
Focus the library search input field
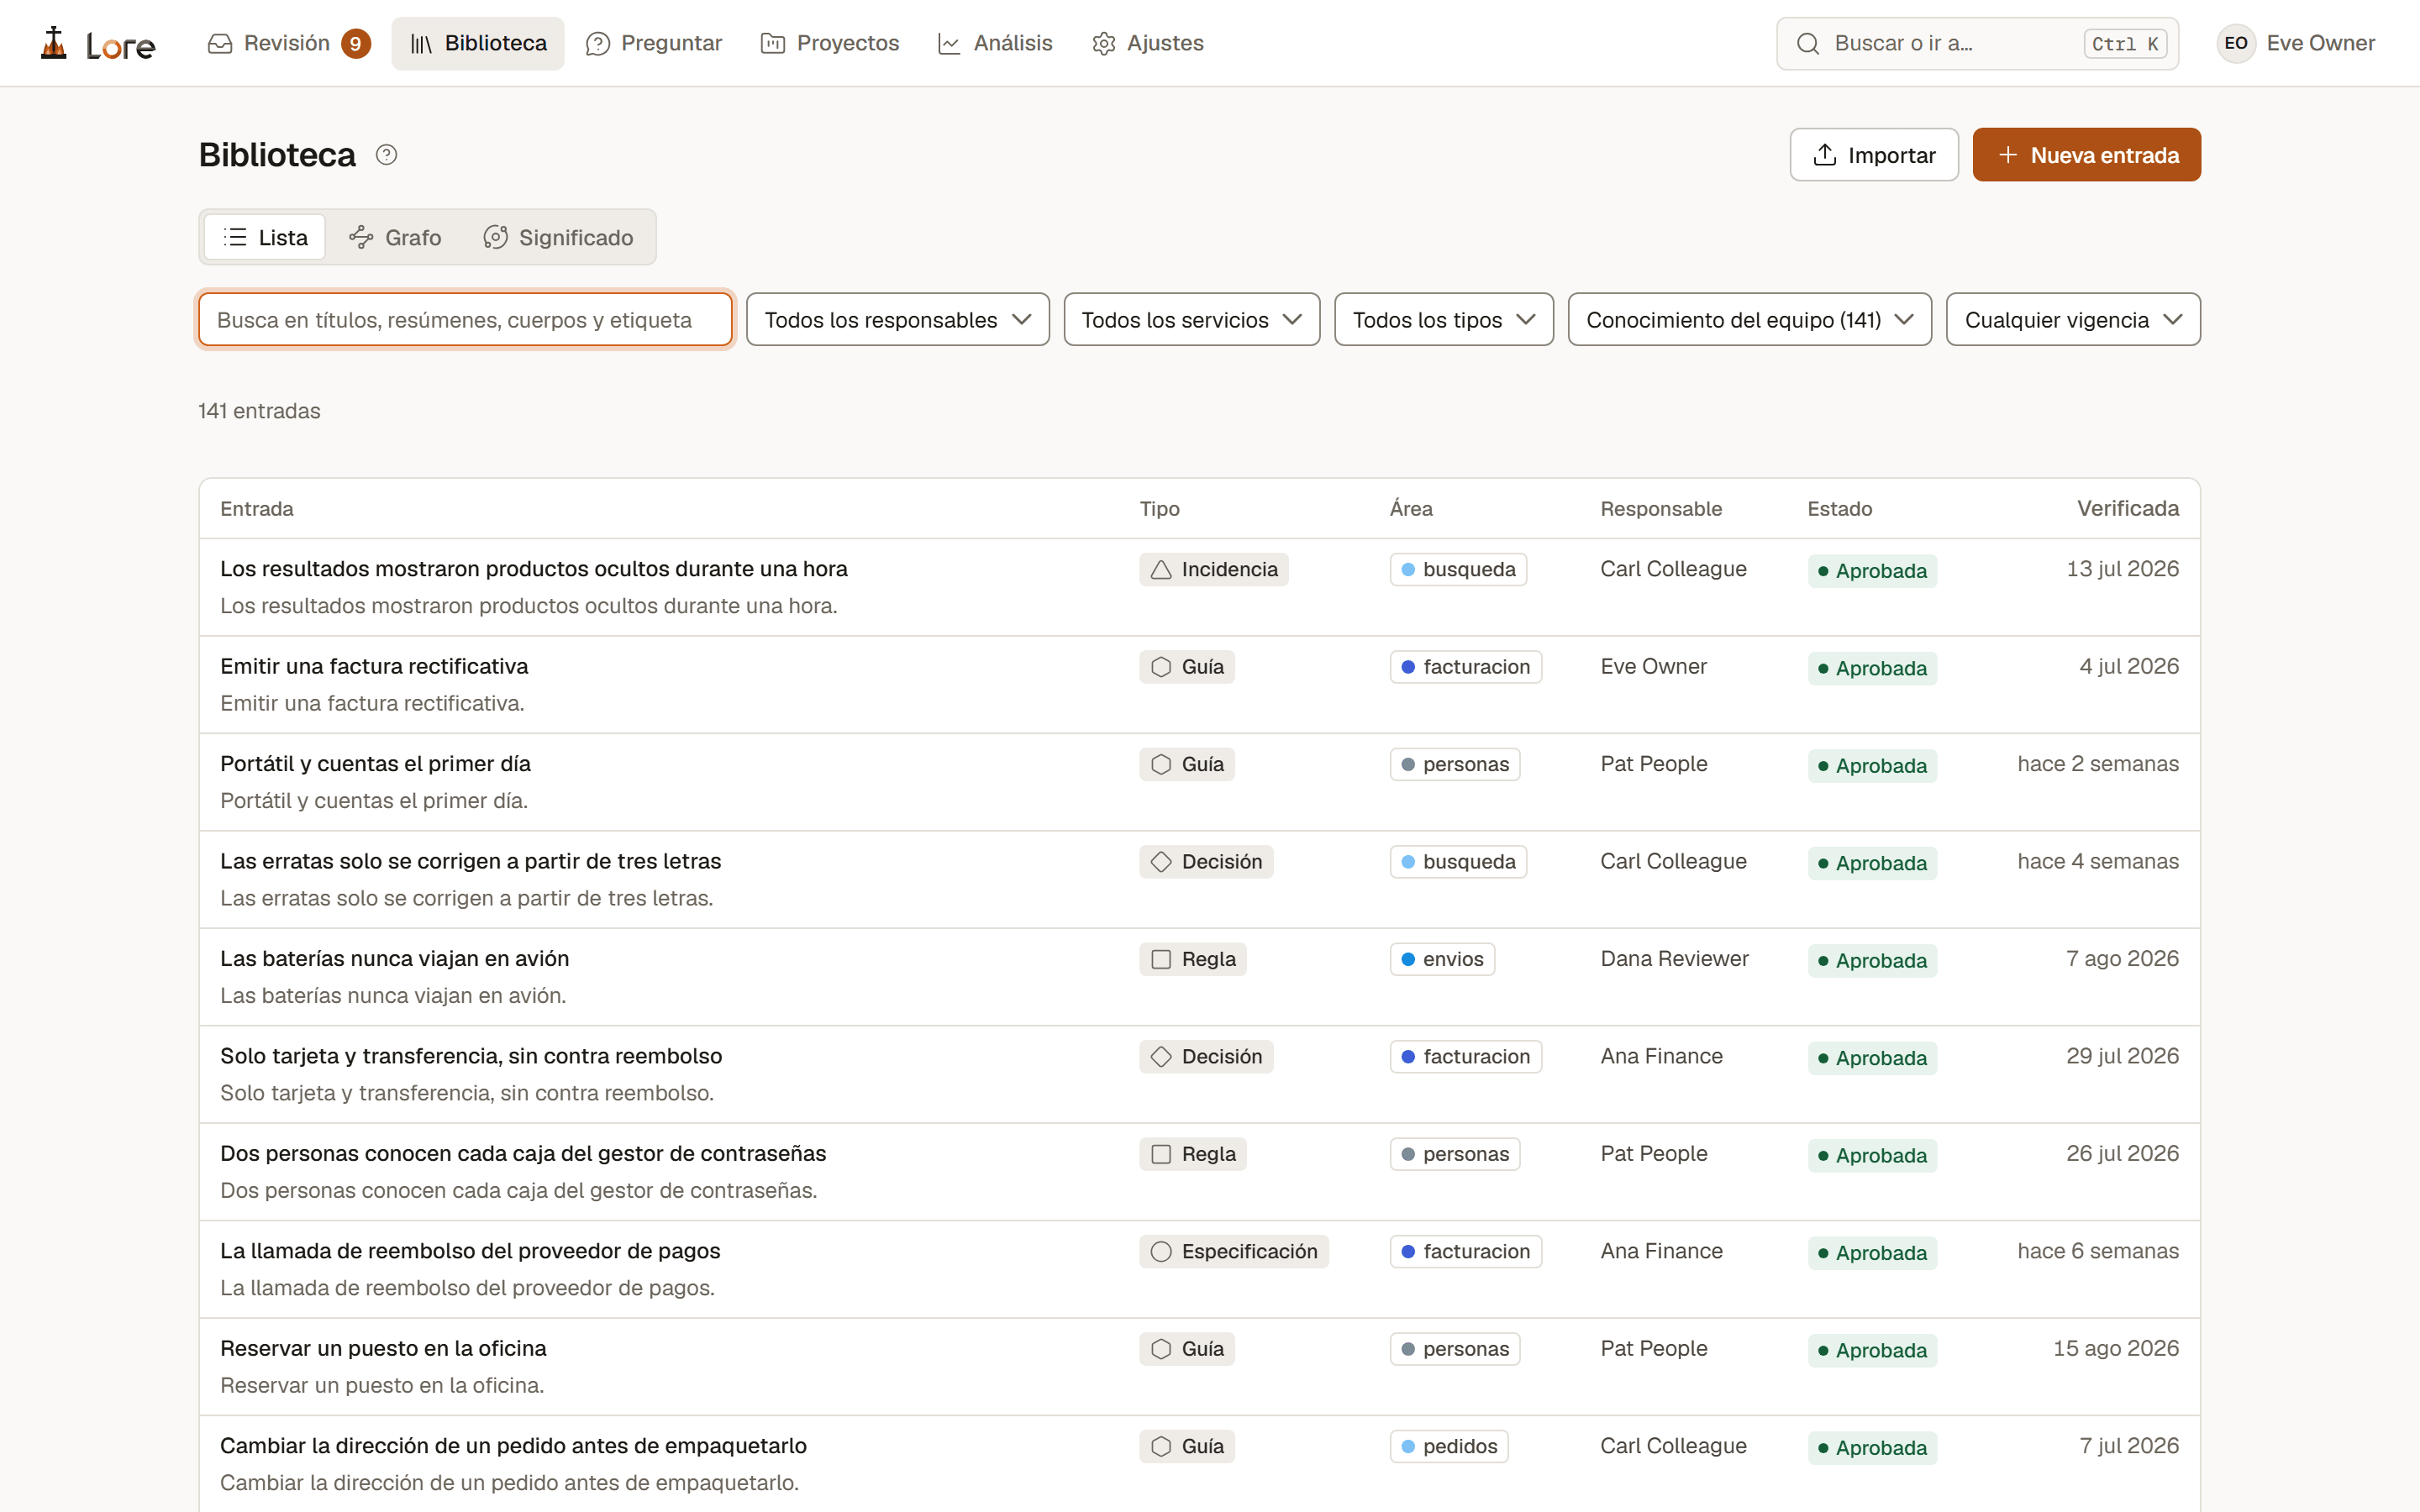465,320
